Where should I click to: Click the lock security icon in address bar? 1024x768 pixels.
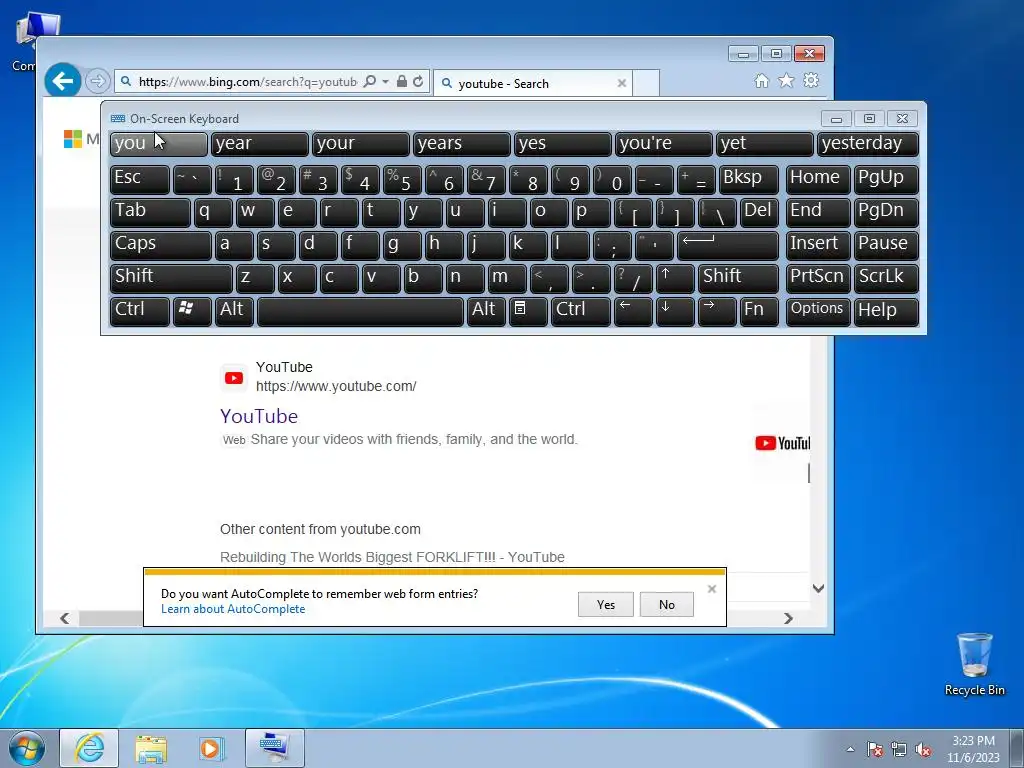tap(402, 81)
